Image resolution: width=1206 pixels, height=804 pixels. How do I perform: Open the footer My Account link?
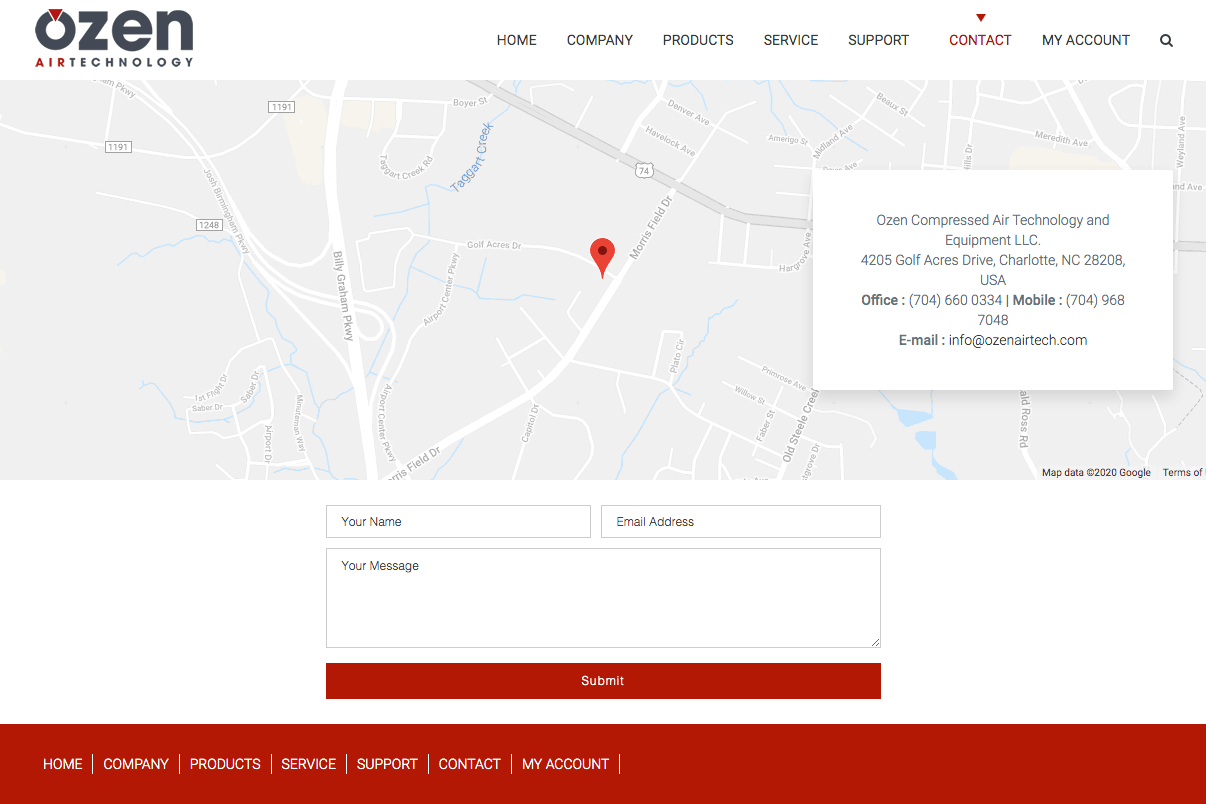pyautogui.click(x=565, y=764)
